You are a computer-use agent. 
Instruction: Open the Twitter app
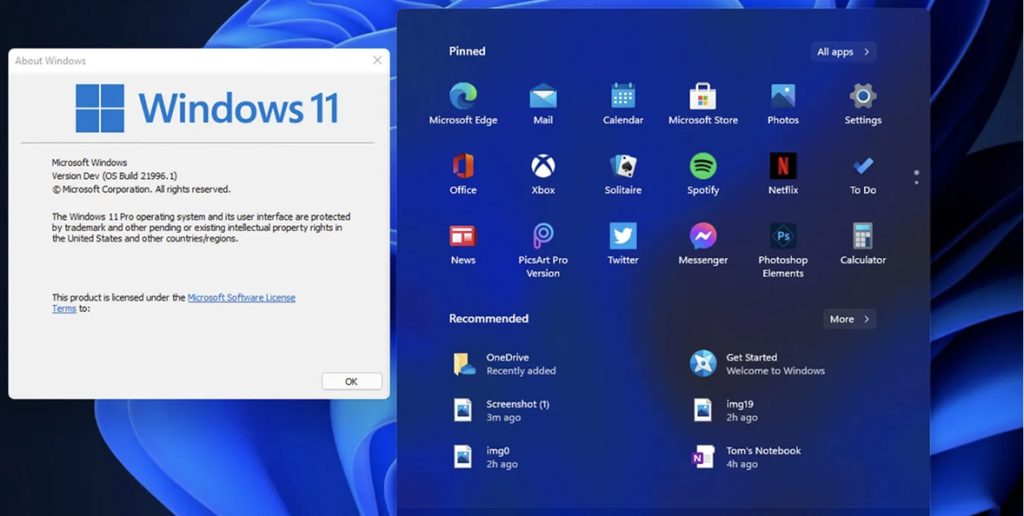(x=623, y=243)
